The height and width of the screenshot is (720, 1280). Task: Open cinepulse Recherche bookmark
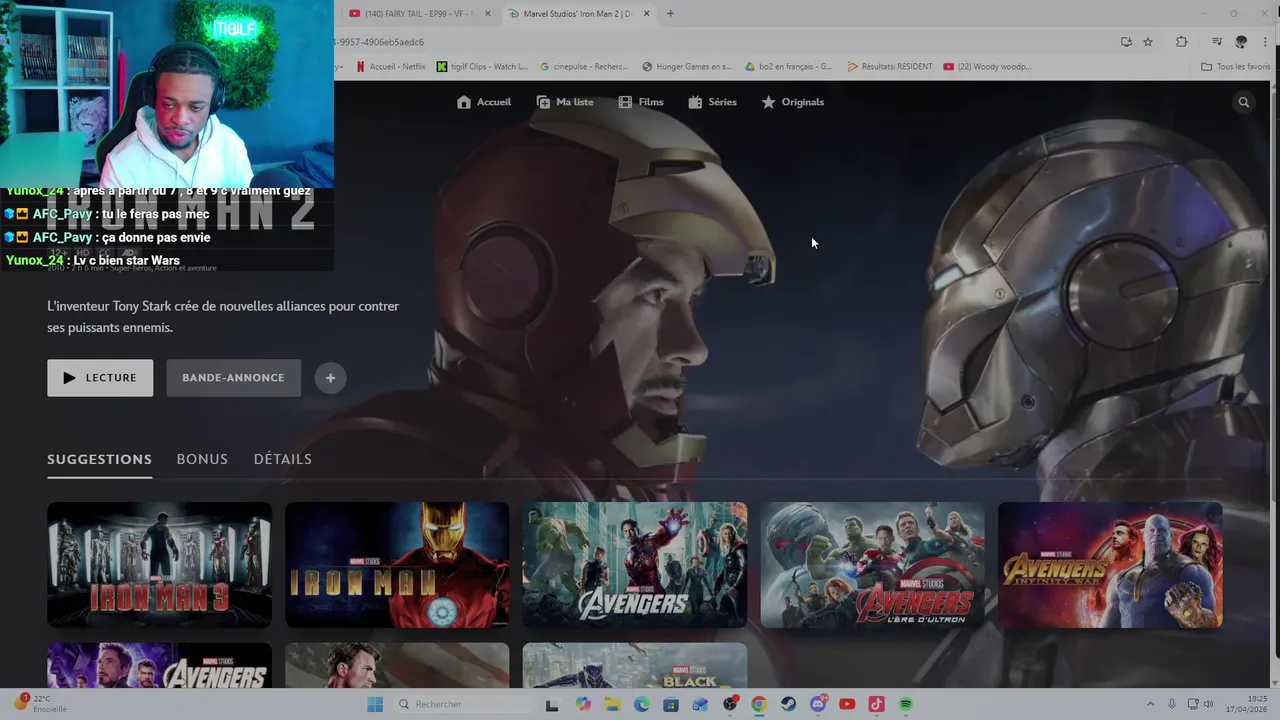(584, 67)
